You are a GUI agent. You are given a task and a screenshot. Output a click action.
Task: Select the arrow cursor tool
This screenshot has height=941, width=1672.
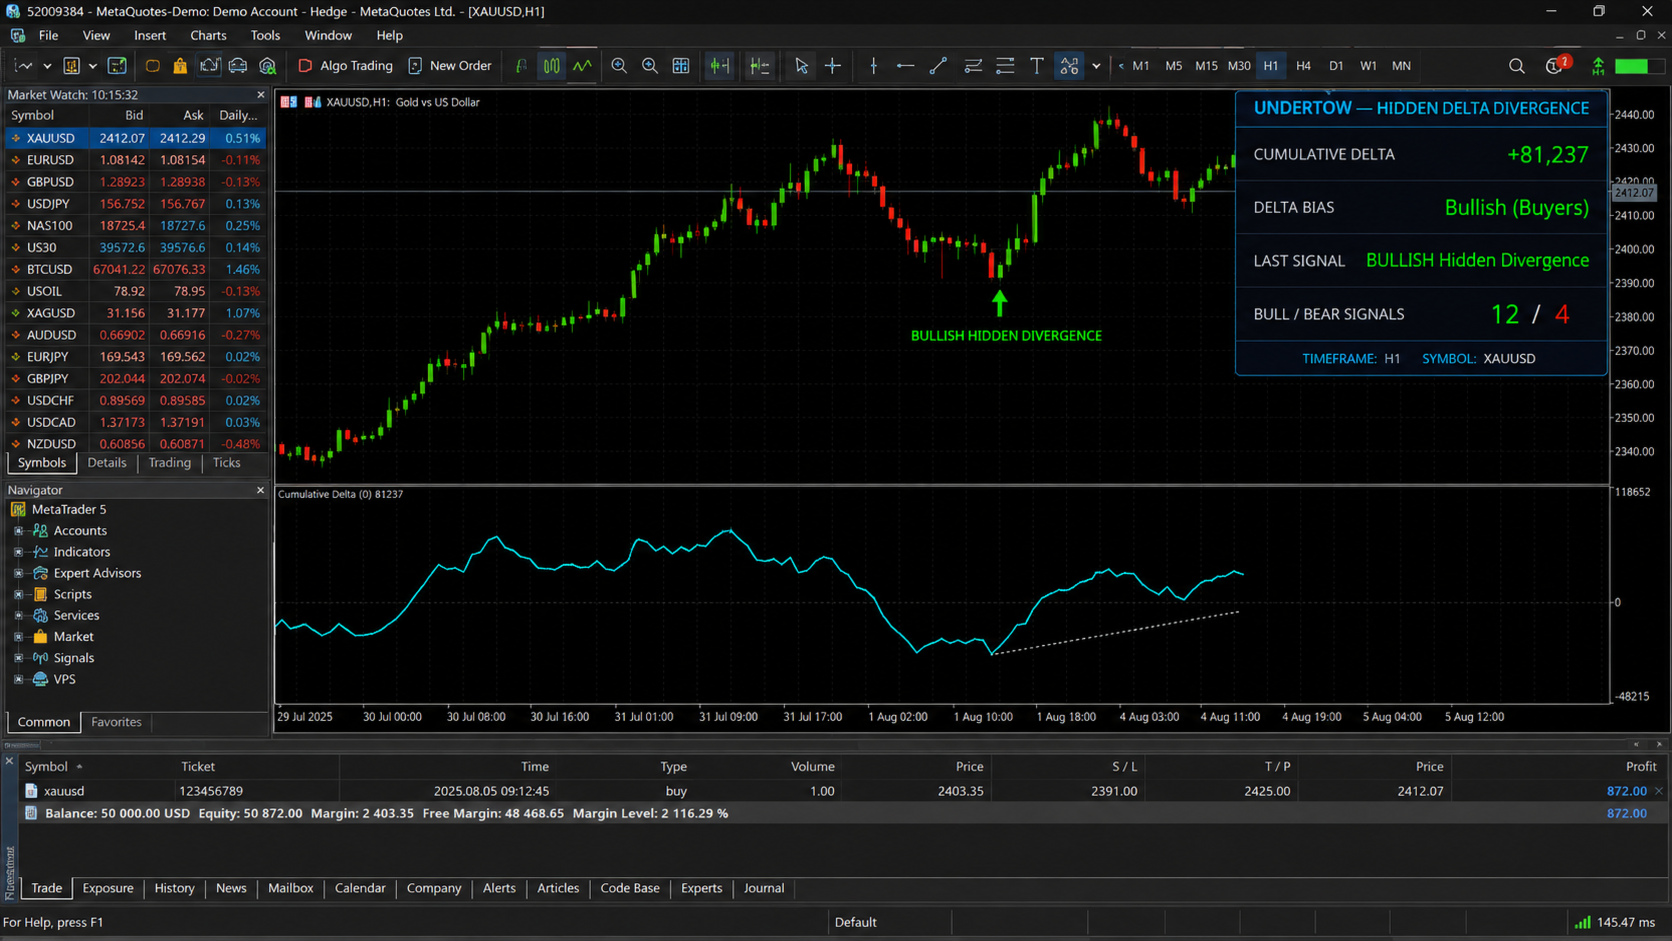pos(801,66)
